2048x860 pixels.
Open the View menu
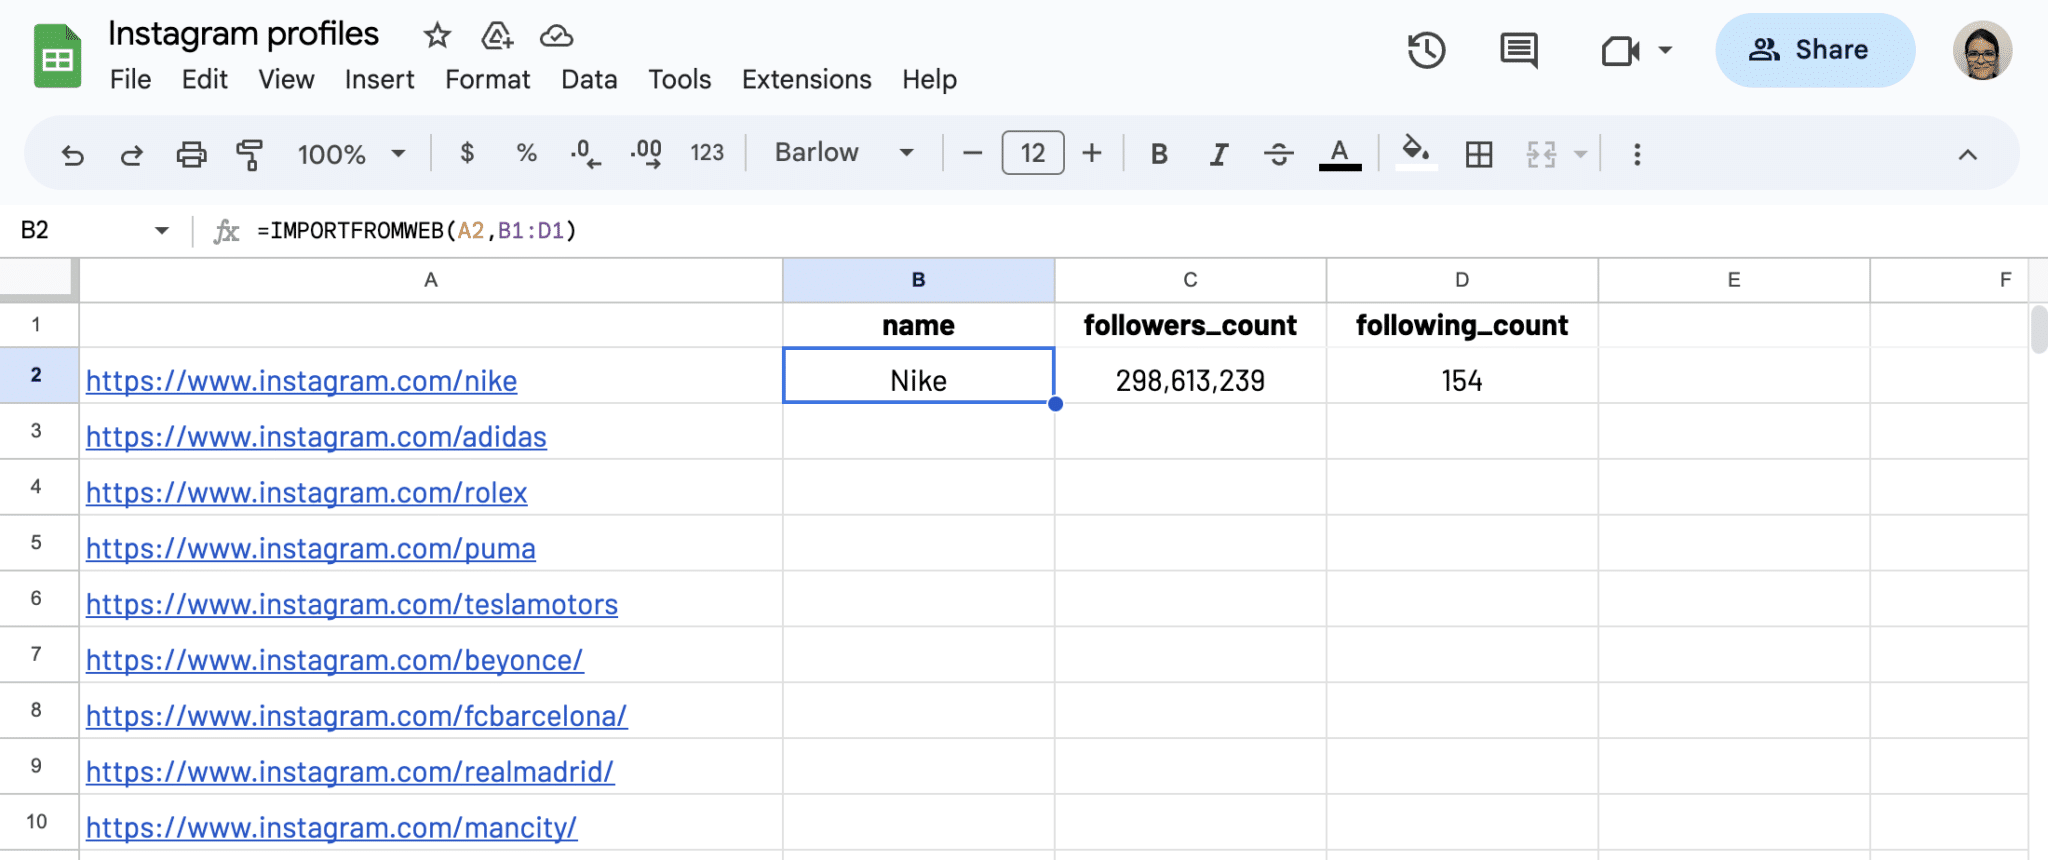point(286,79)
